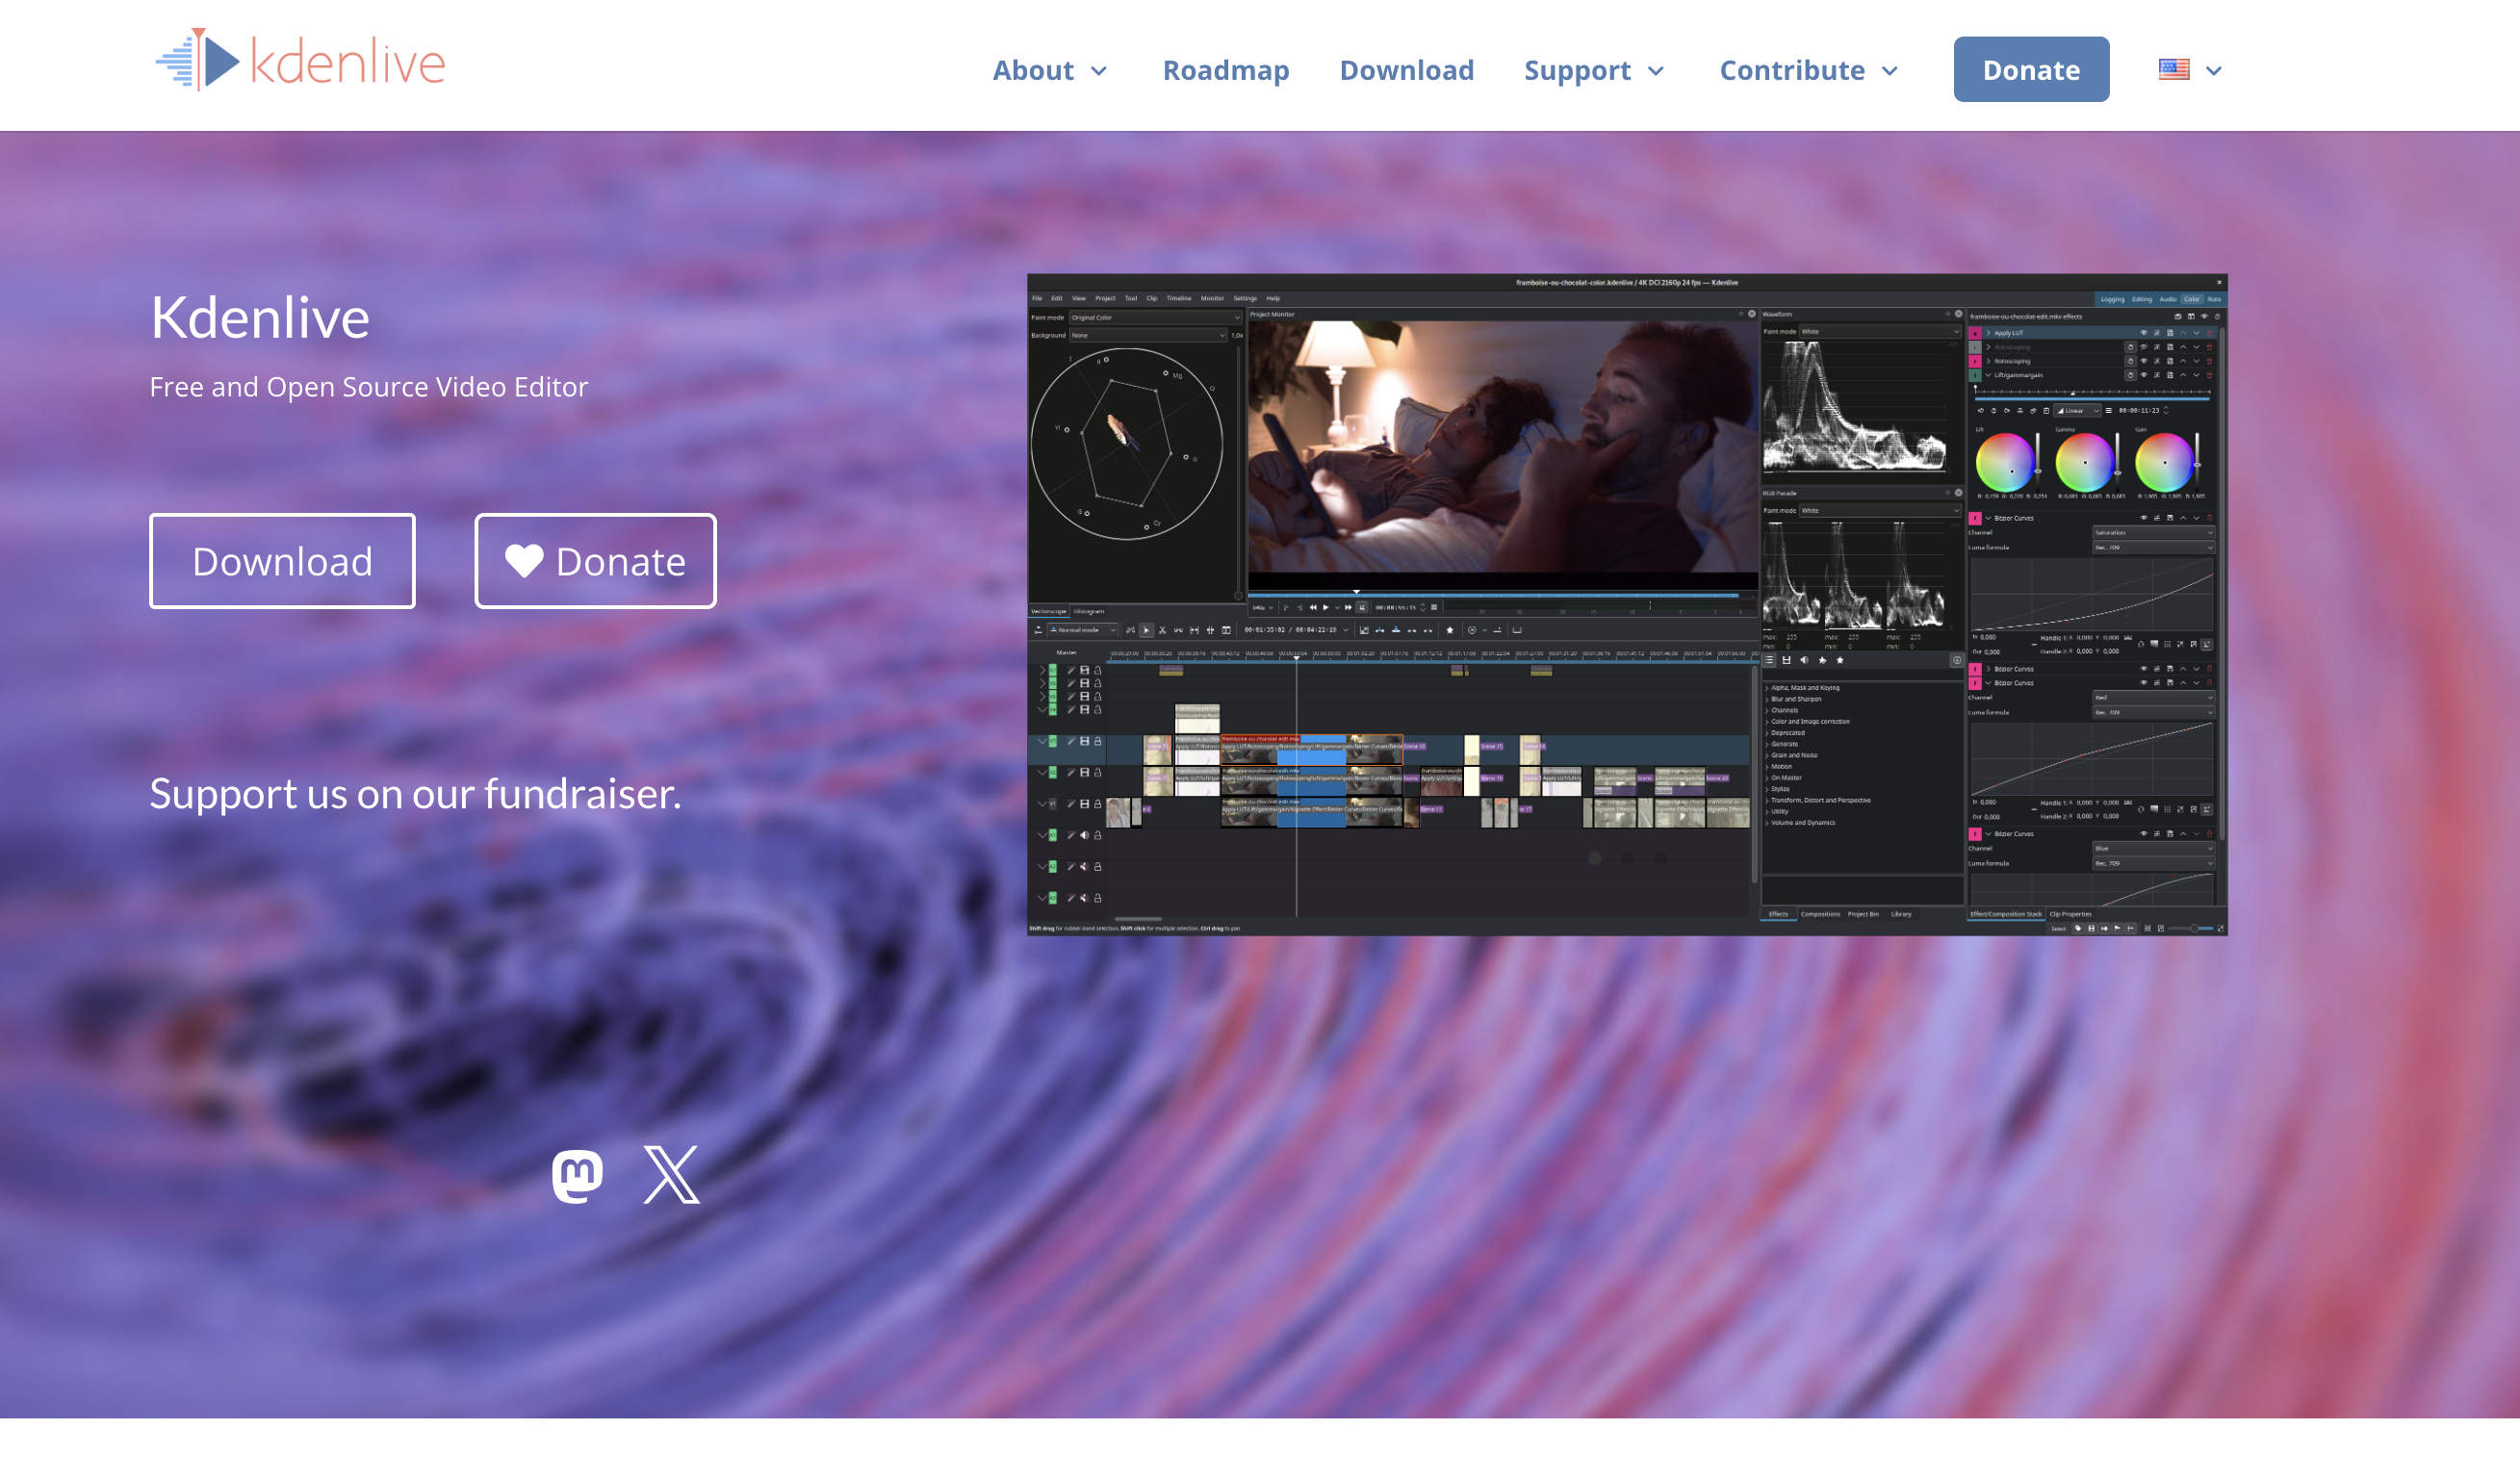Click heart icon inside hero Donate button

tap(524, 561)
